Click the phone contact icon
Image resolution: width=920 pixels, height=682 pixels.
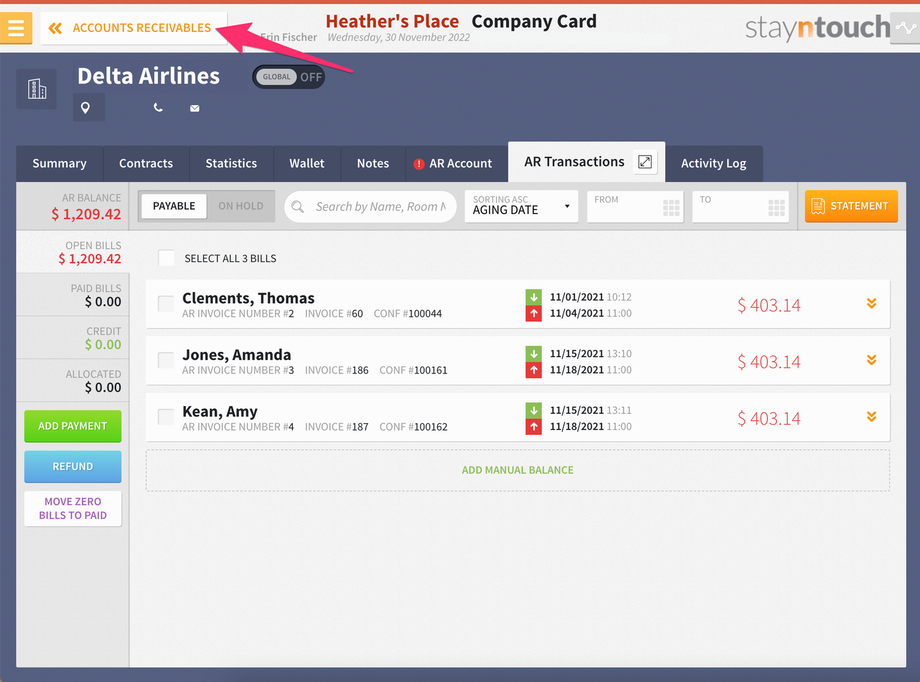tap(158, 107)
